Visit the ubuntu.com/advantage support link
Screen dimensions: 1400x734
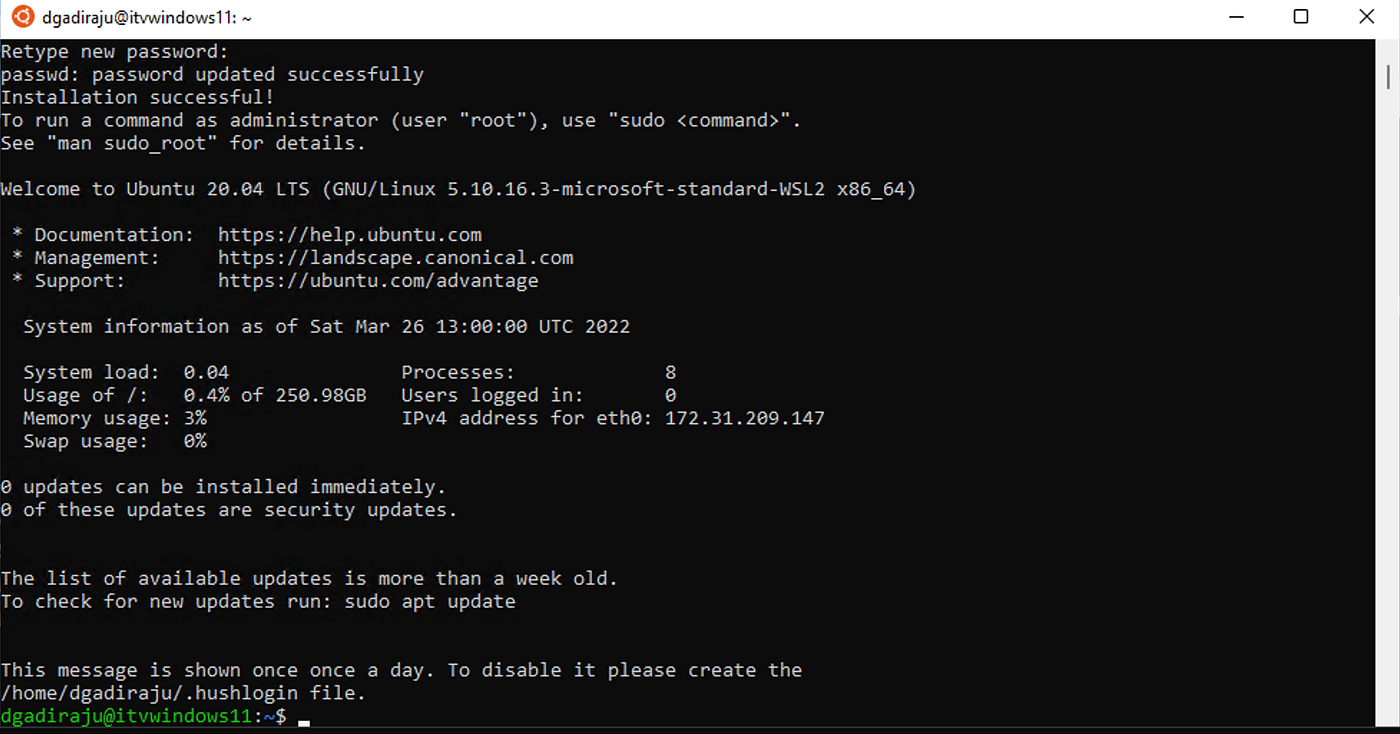(378, 280)
